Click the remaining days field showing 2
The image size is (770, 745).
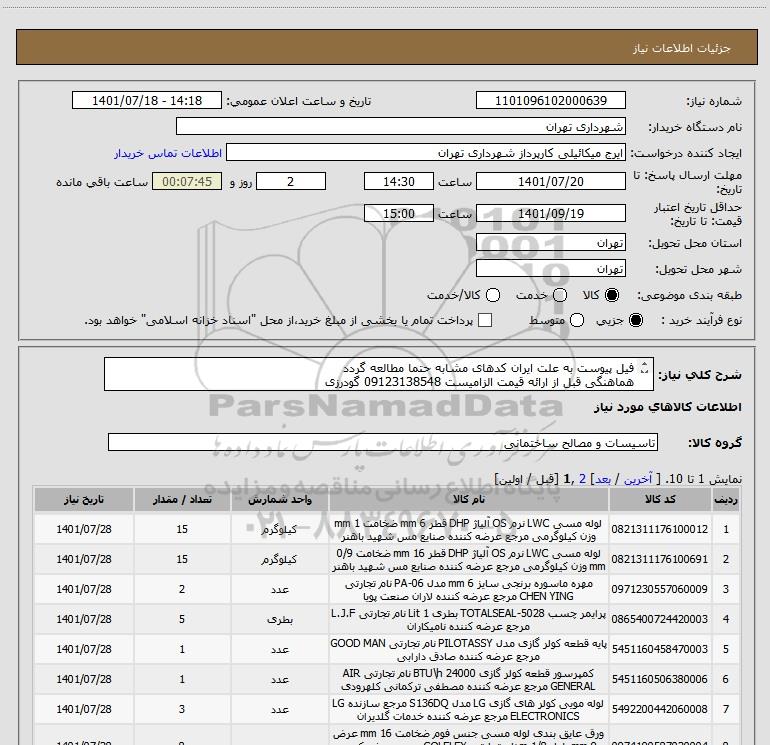click(x=291, y=181)
